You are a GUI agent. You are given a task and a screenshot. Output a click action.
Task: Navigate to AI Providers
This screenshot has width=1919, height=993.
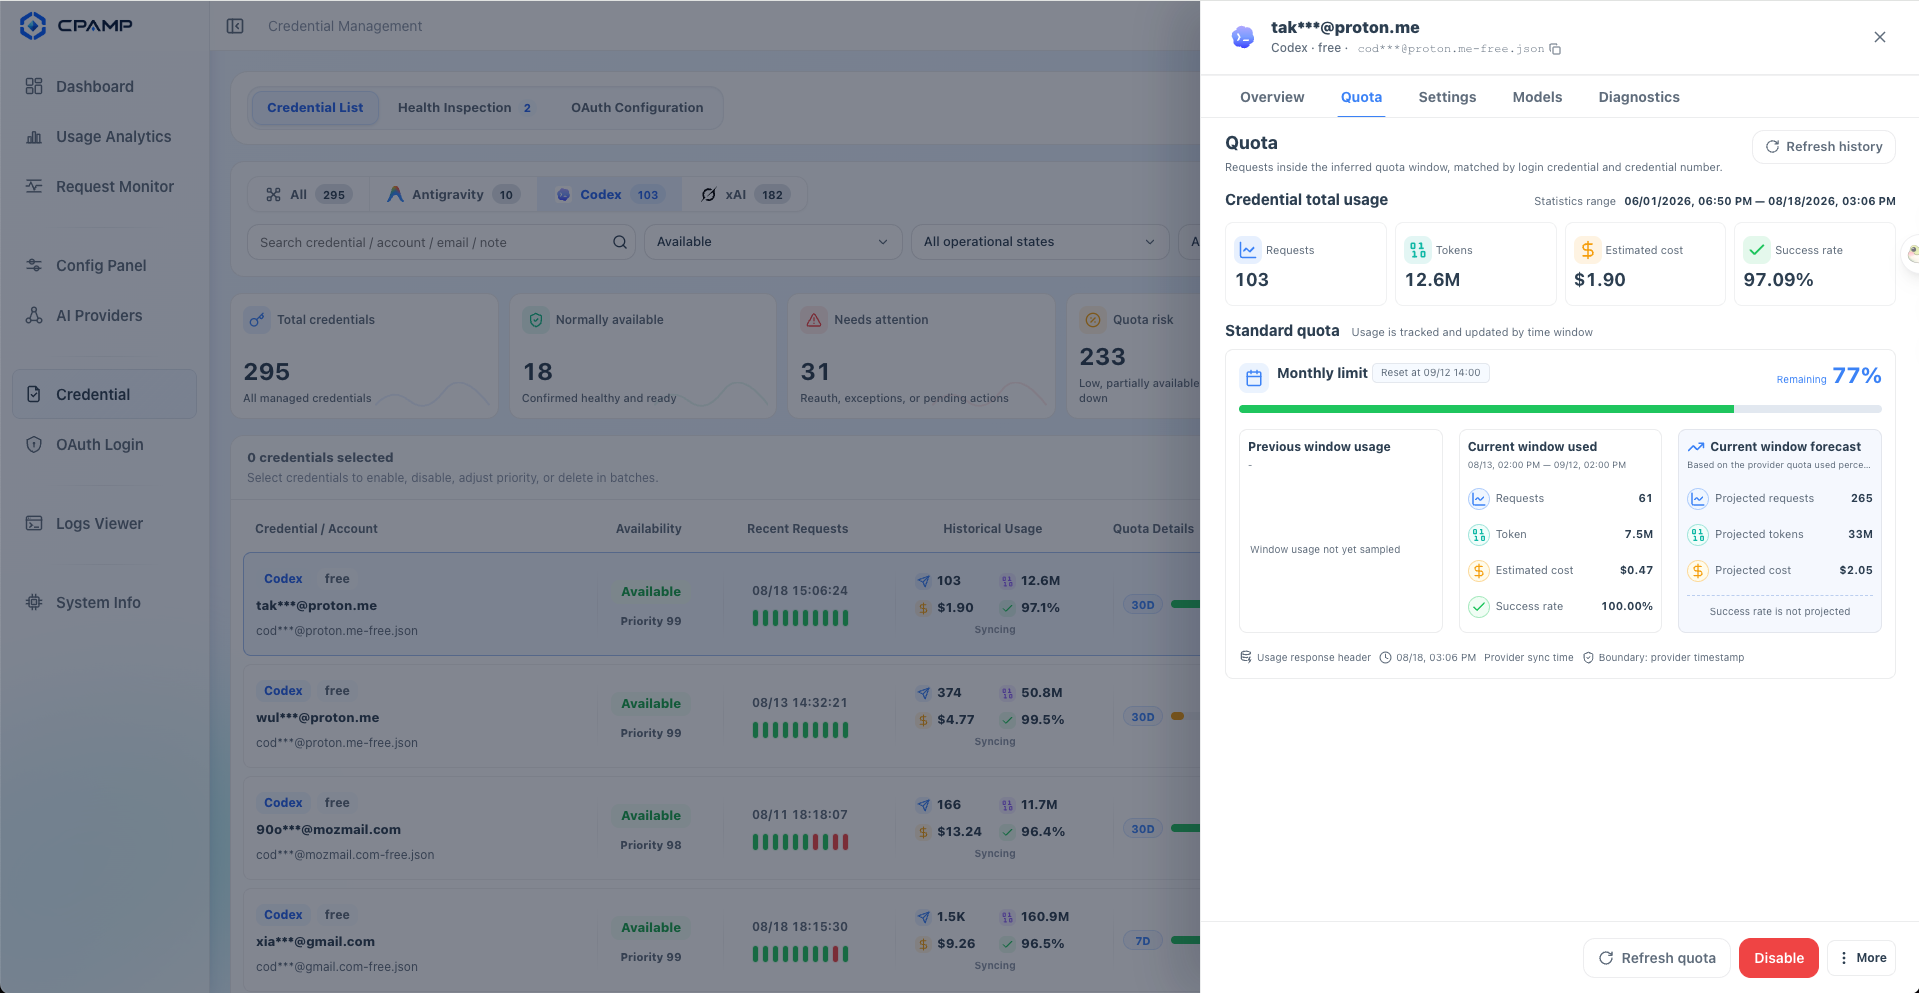tap(104, 315)
